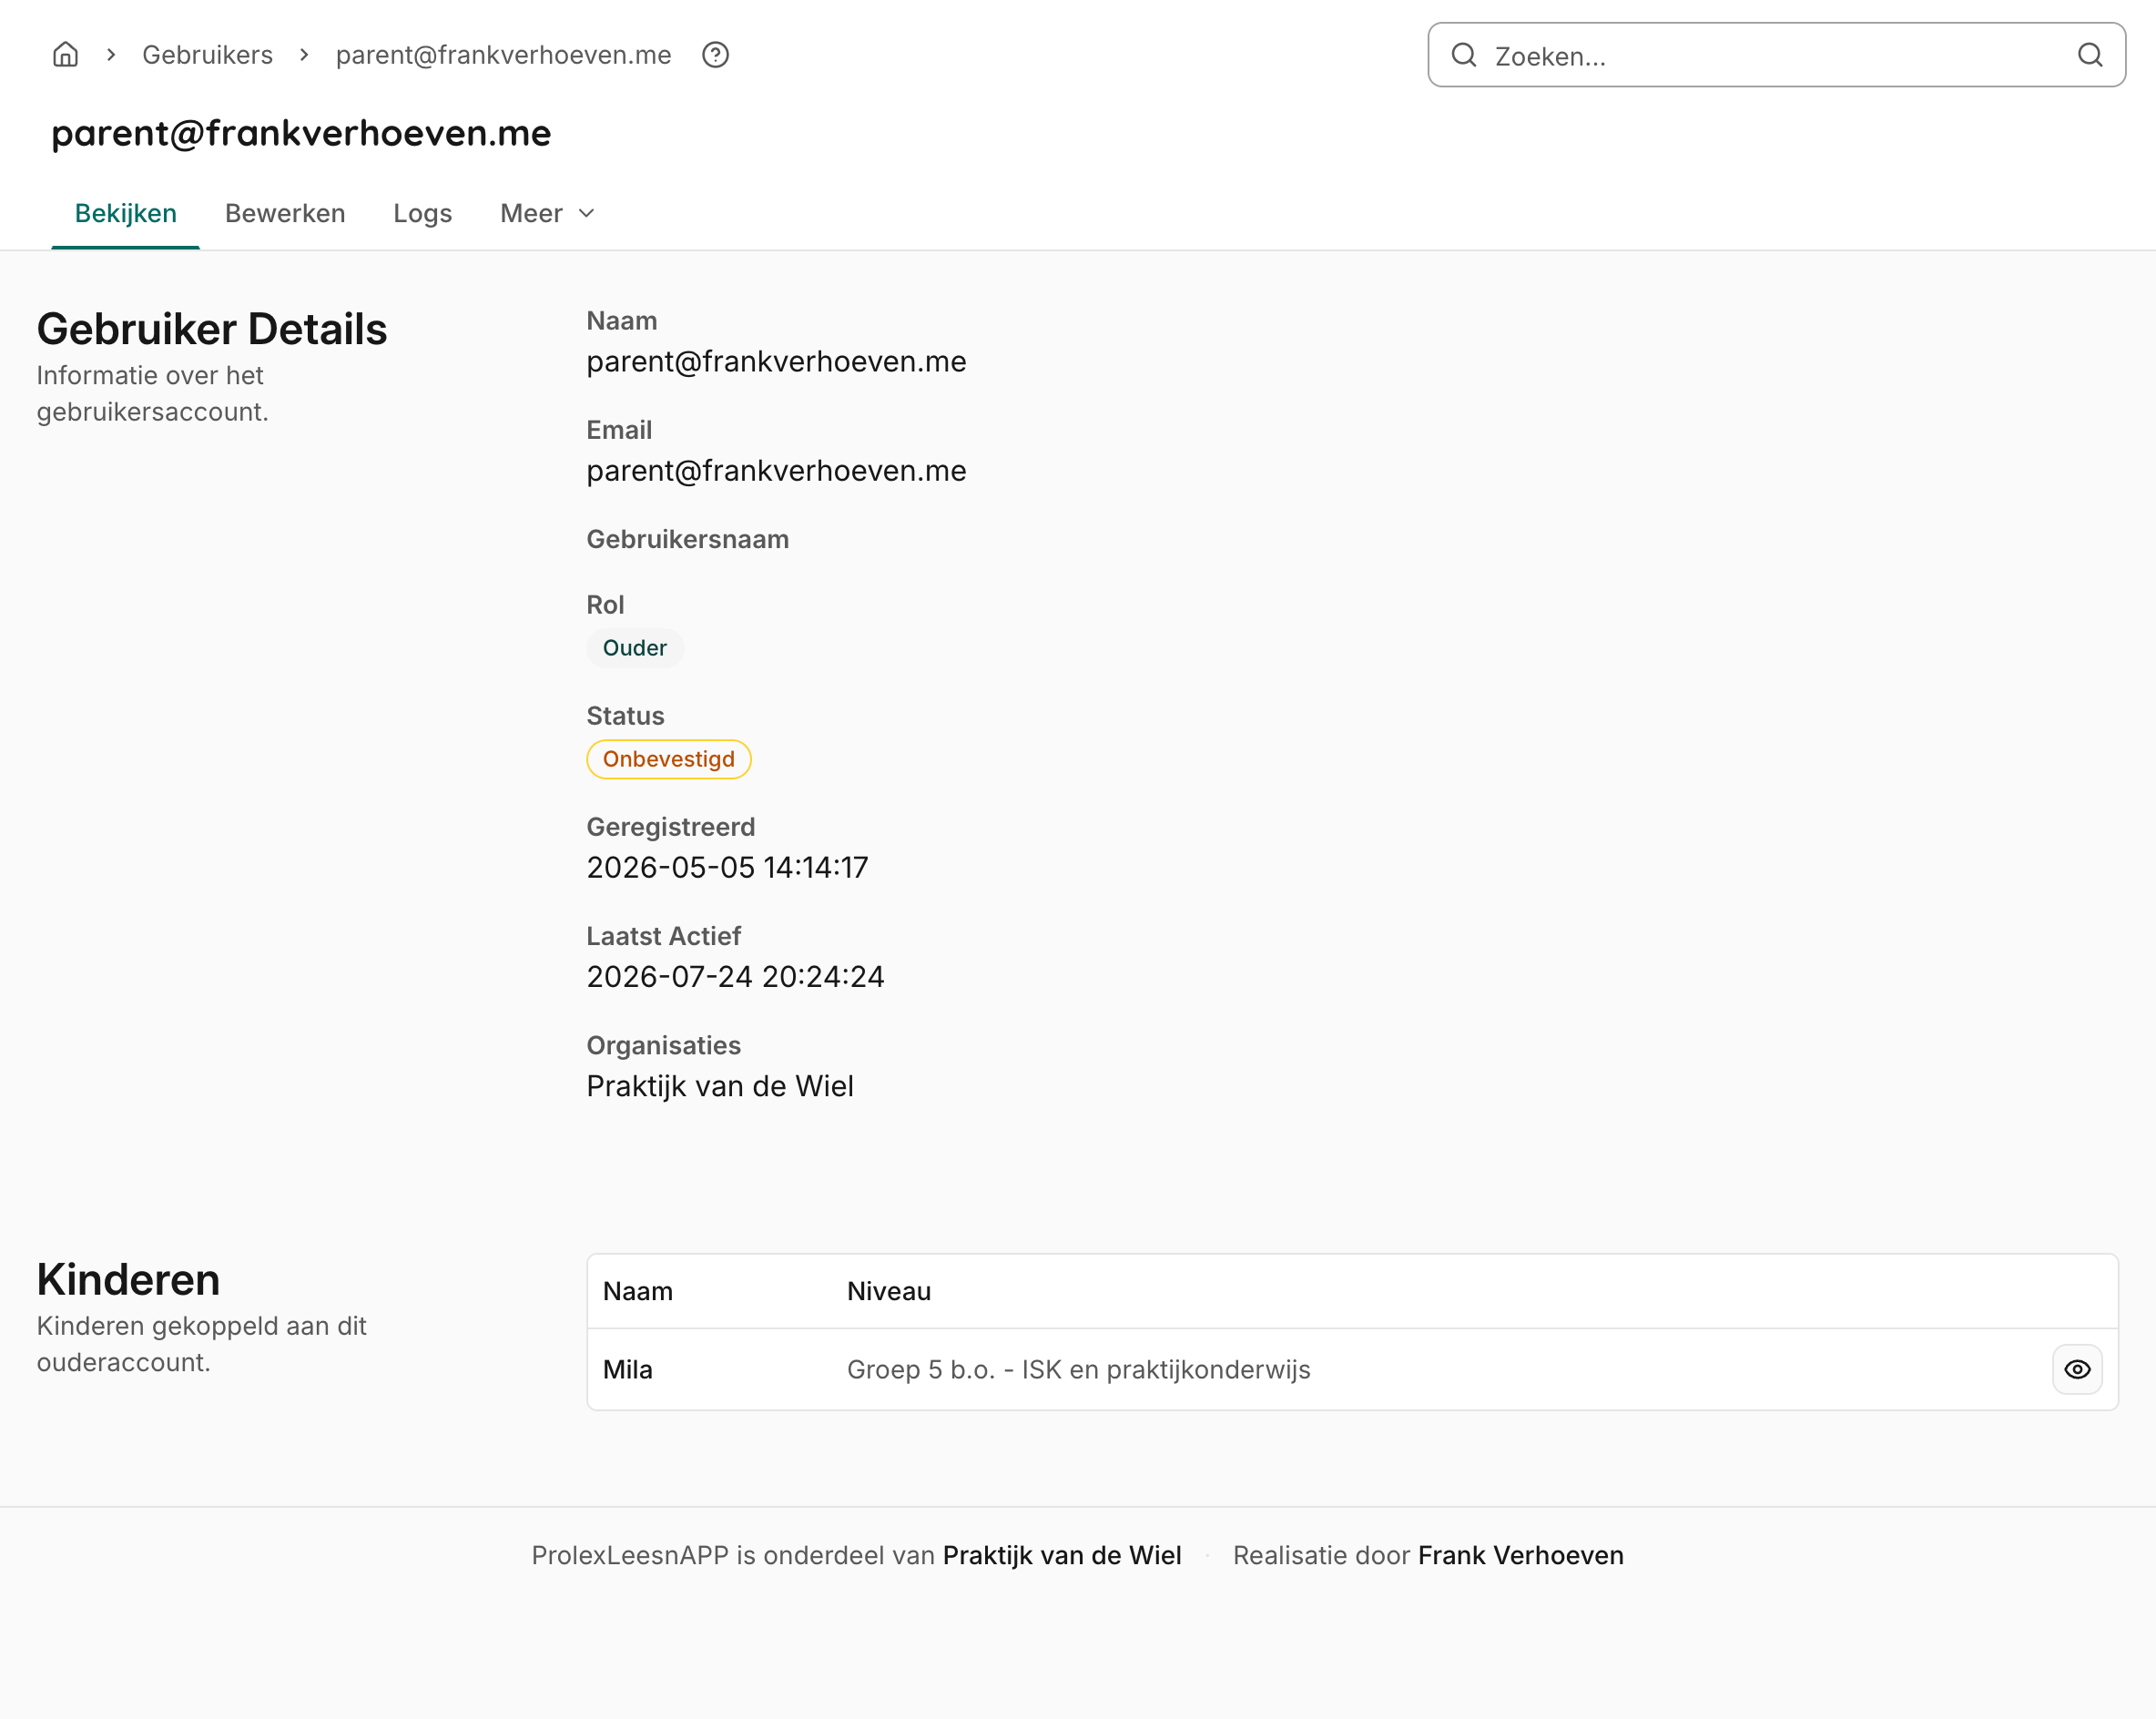Click parent@frankverhoeven.me breadcrumb link
Viewport: 2156px width, 1719px height.
pos(503,55)
